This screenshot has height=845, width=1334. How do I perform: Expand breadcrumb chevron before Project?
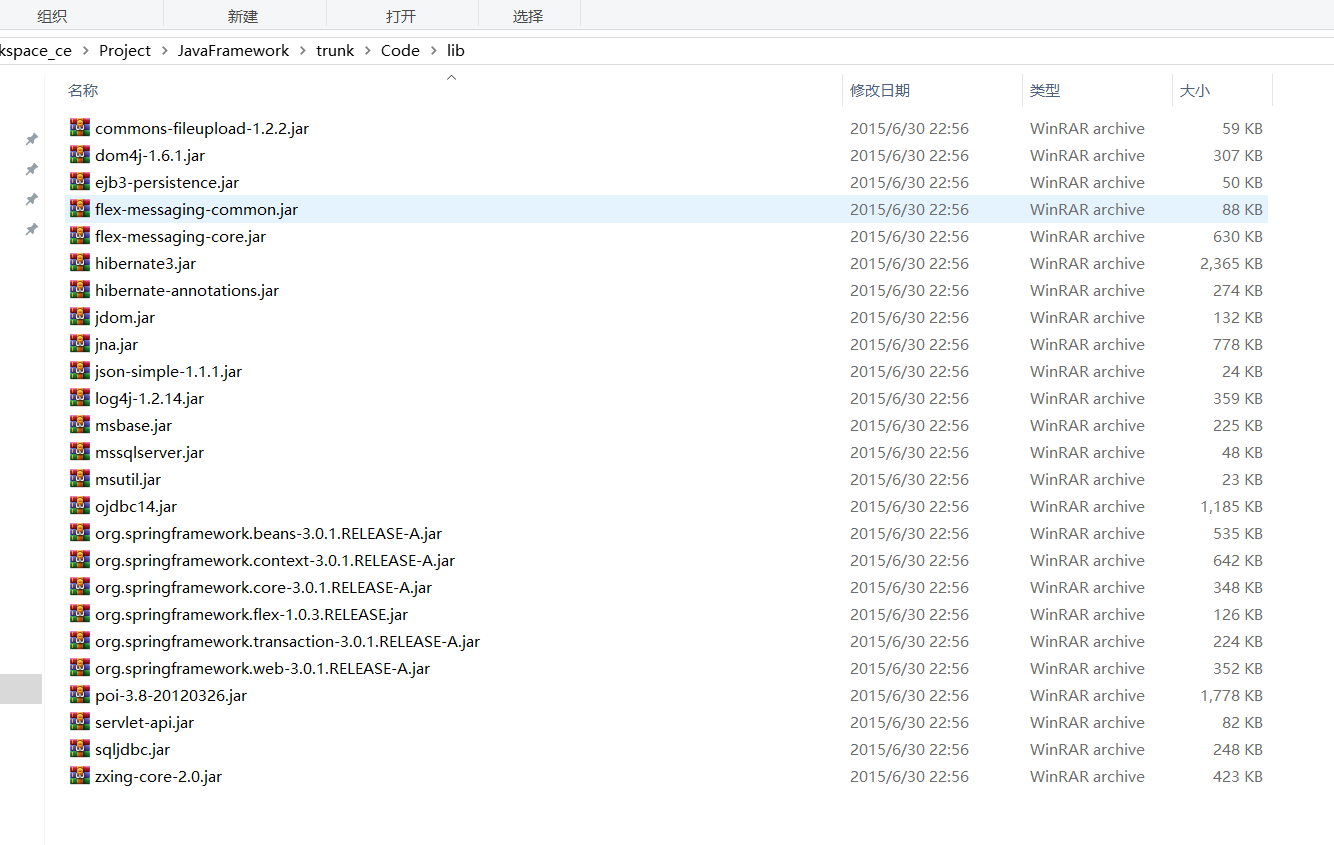(86, 51)
